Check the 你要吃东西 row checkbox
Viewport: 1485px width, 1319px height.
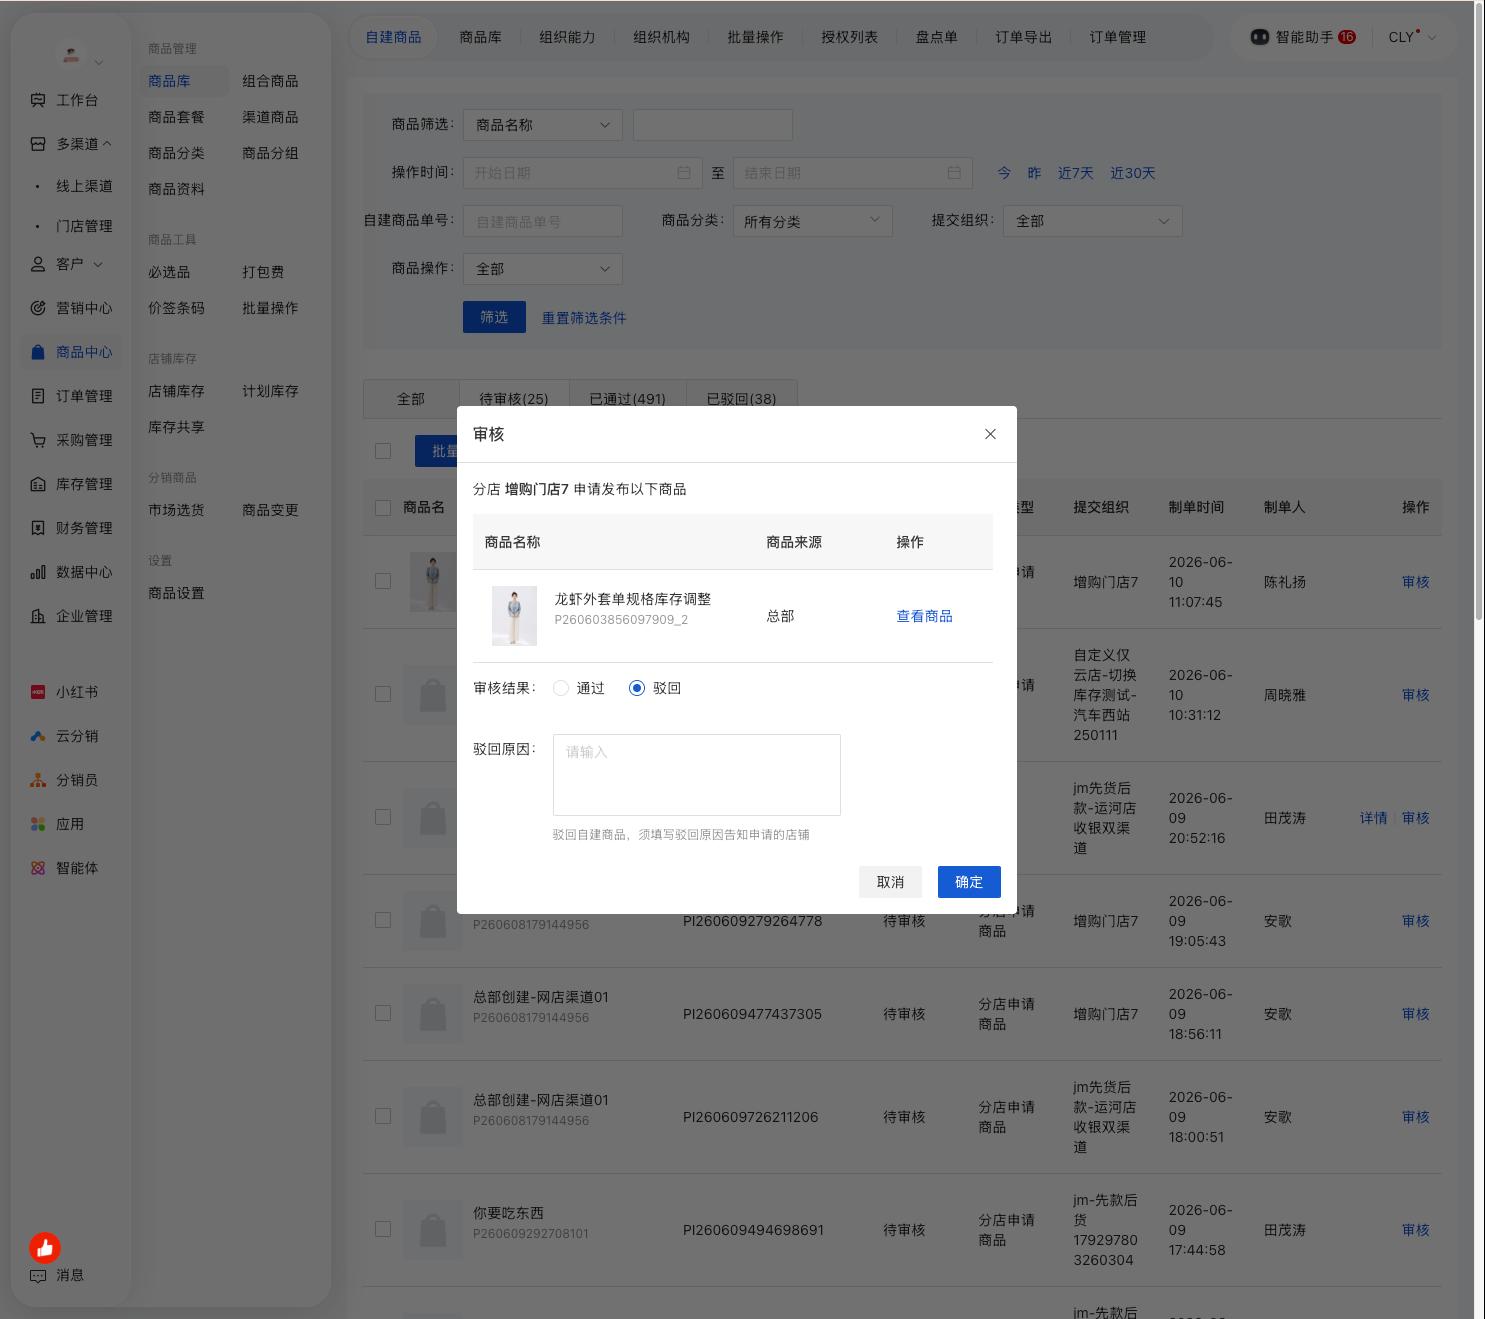383,1229
